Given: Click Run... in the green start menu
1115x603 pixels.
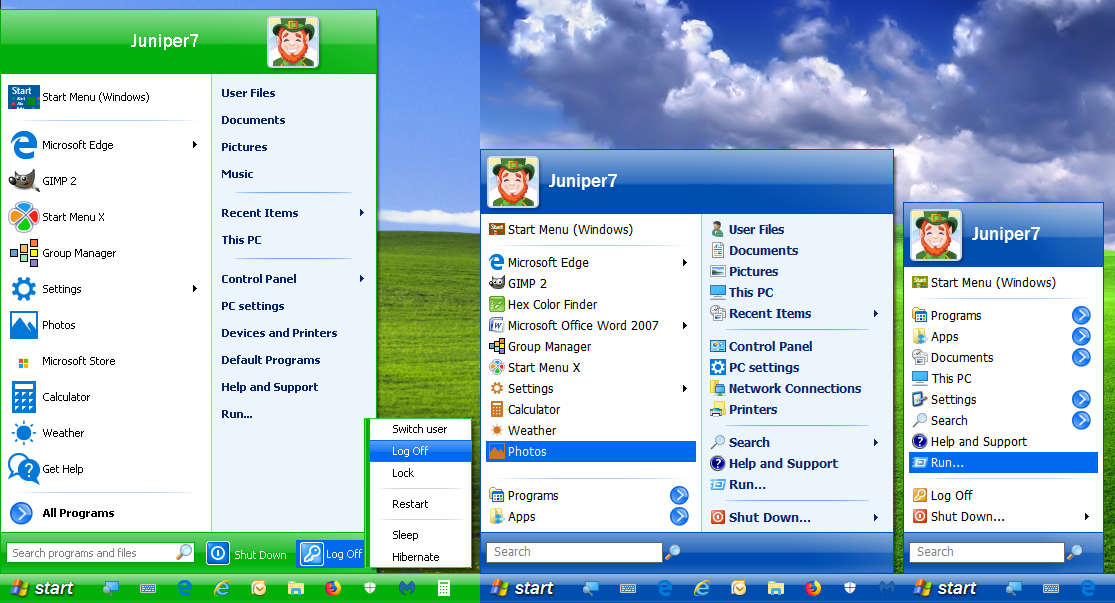Looking at the screenshot, I should click(237, 414).
